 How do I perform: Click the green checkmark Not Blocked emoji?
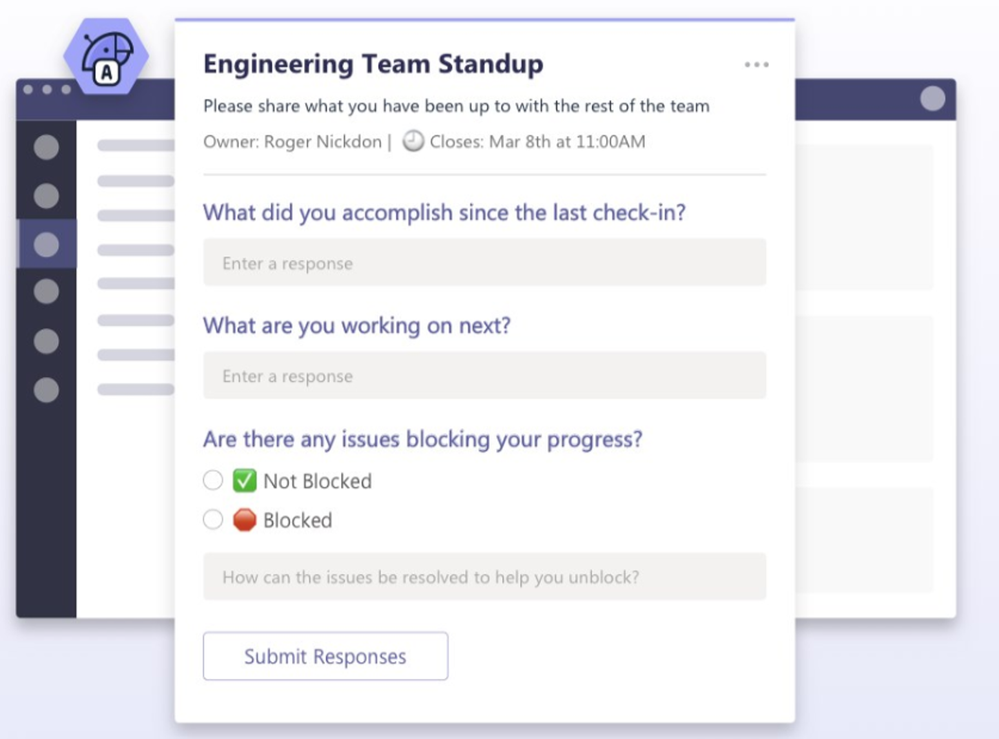(244, 480)
